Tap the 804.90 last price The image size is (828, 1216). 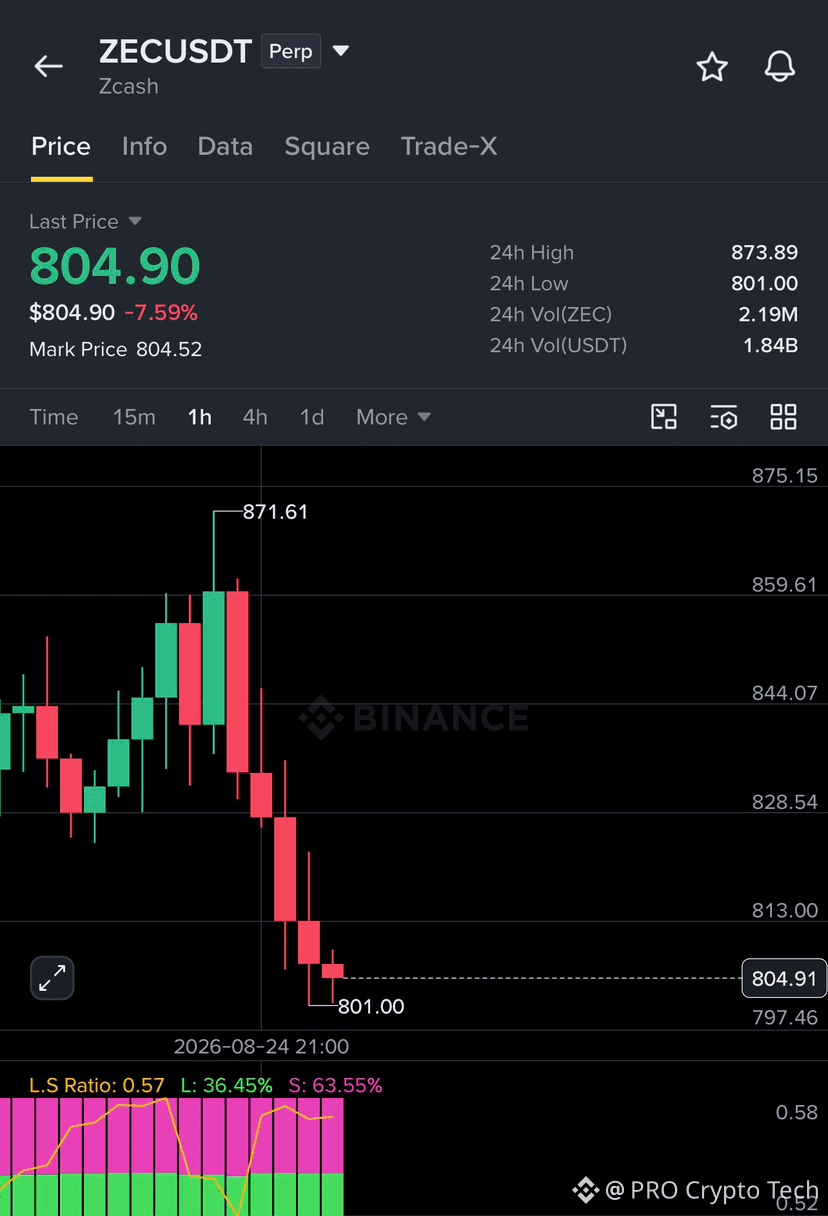click(115, 266)
